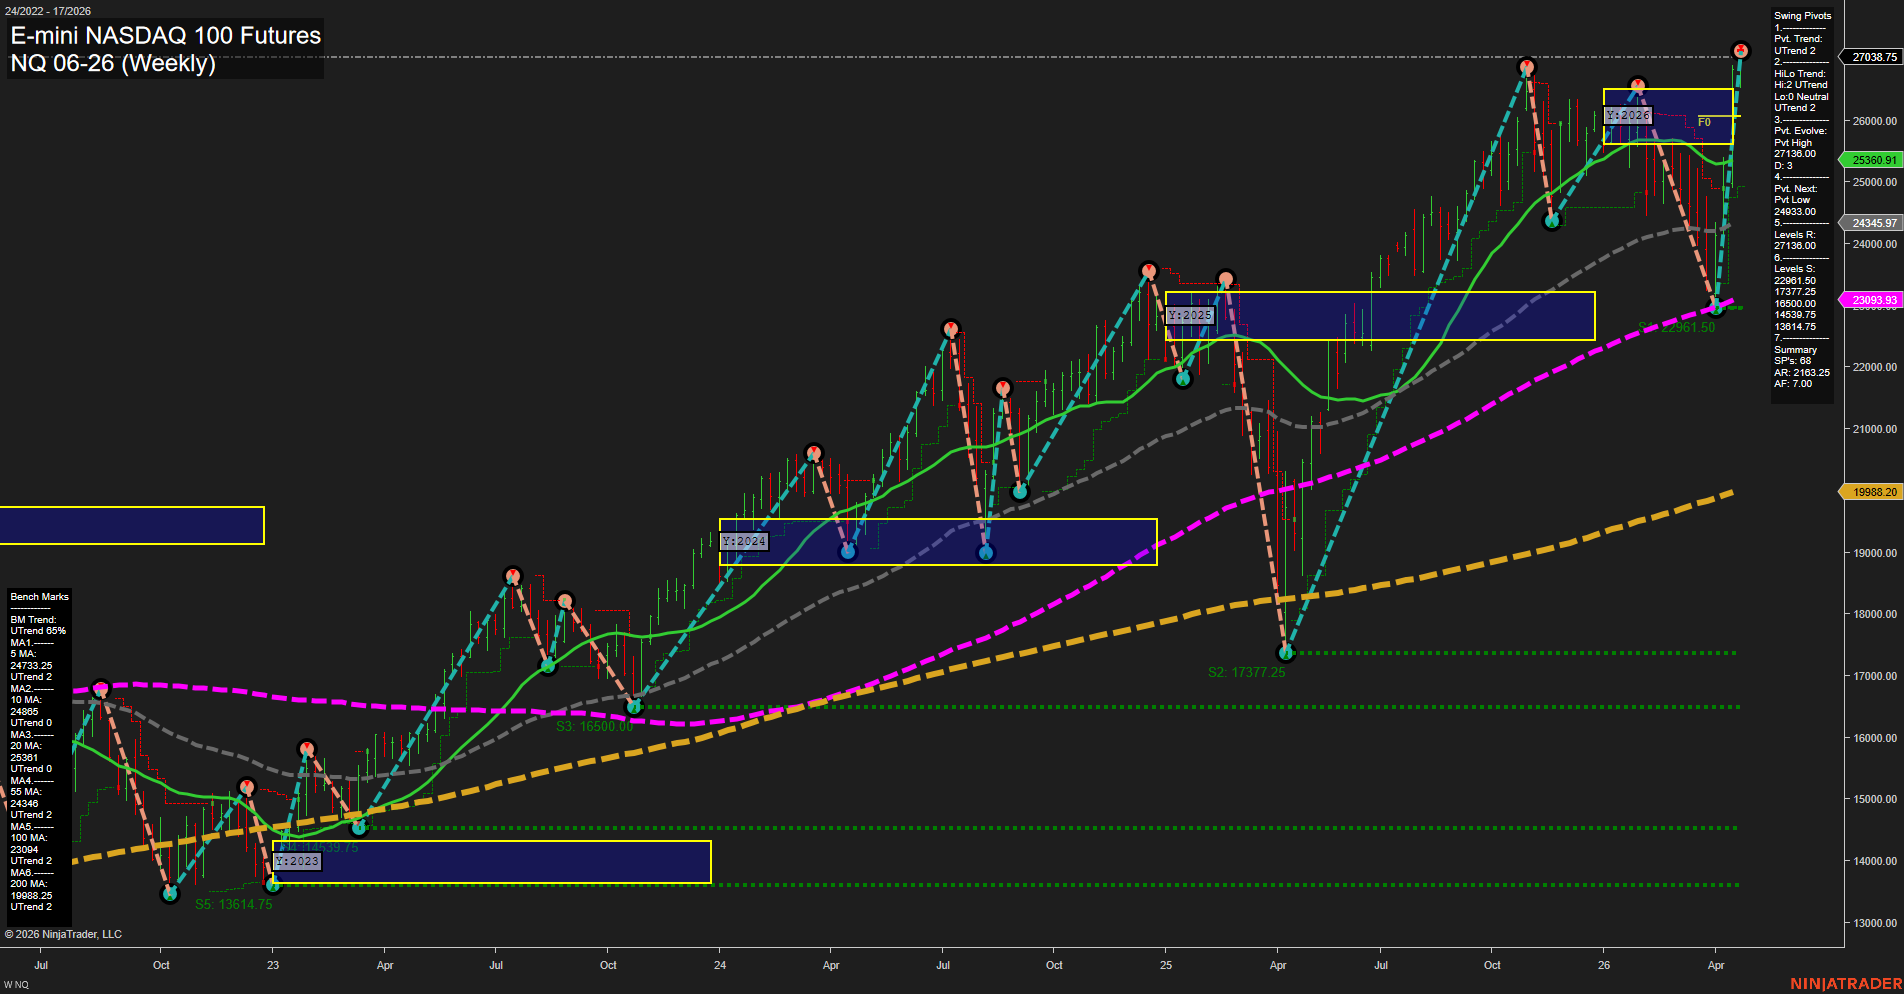Toggle the Y:2025 year range box
This screenshot has width=1904, height=994.
[1191, 315]
